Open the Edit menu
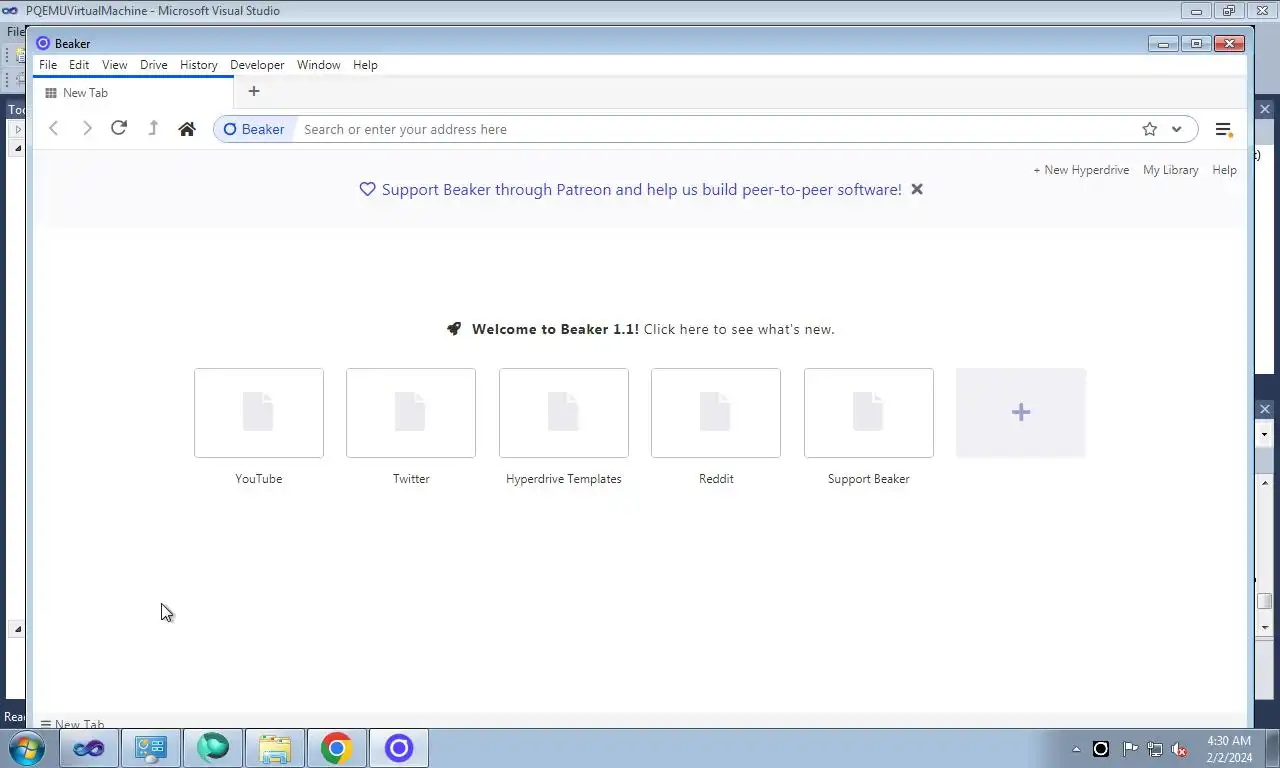The image size is (1280, 768). point(79,65)
